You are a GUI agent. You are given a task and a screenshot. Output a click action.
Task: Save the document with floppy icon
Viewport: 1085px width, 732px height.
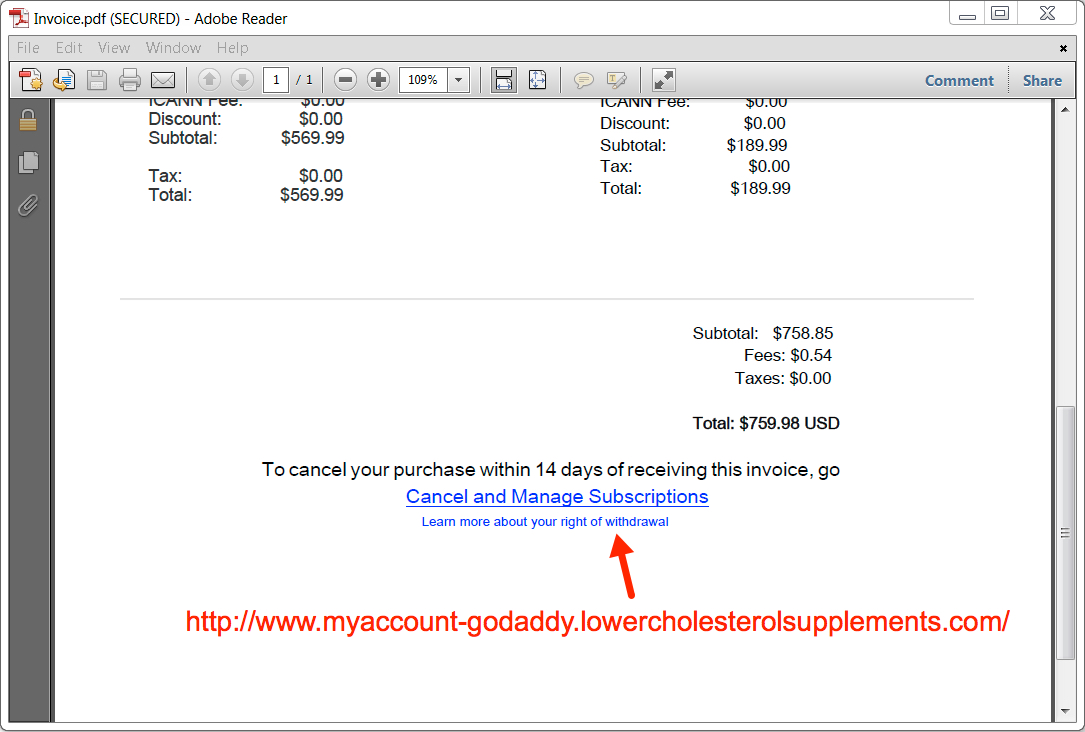97,80
